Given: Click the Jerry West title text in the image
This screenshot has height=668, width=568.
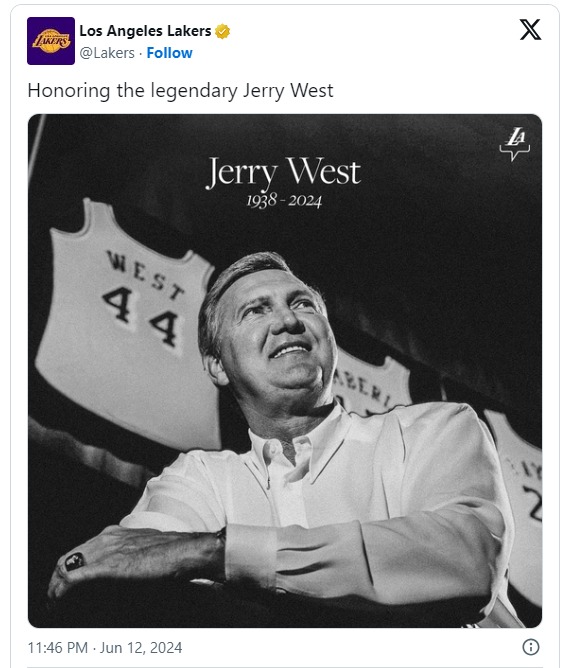Looking at the screenshot, I should coord(283,172).
